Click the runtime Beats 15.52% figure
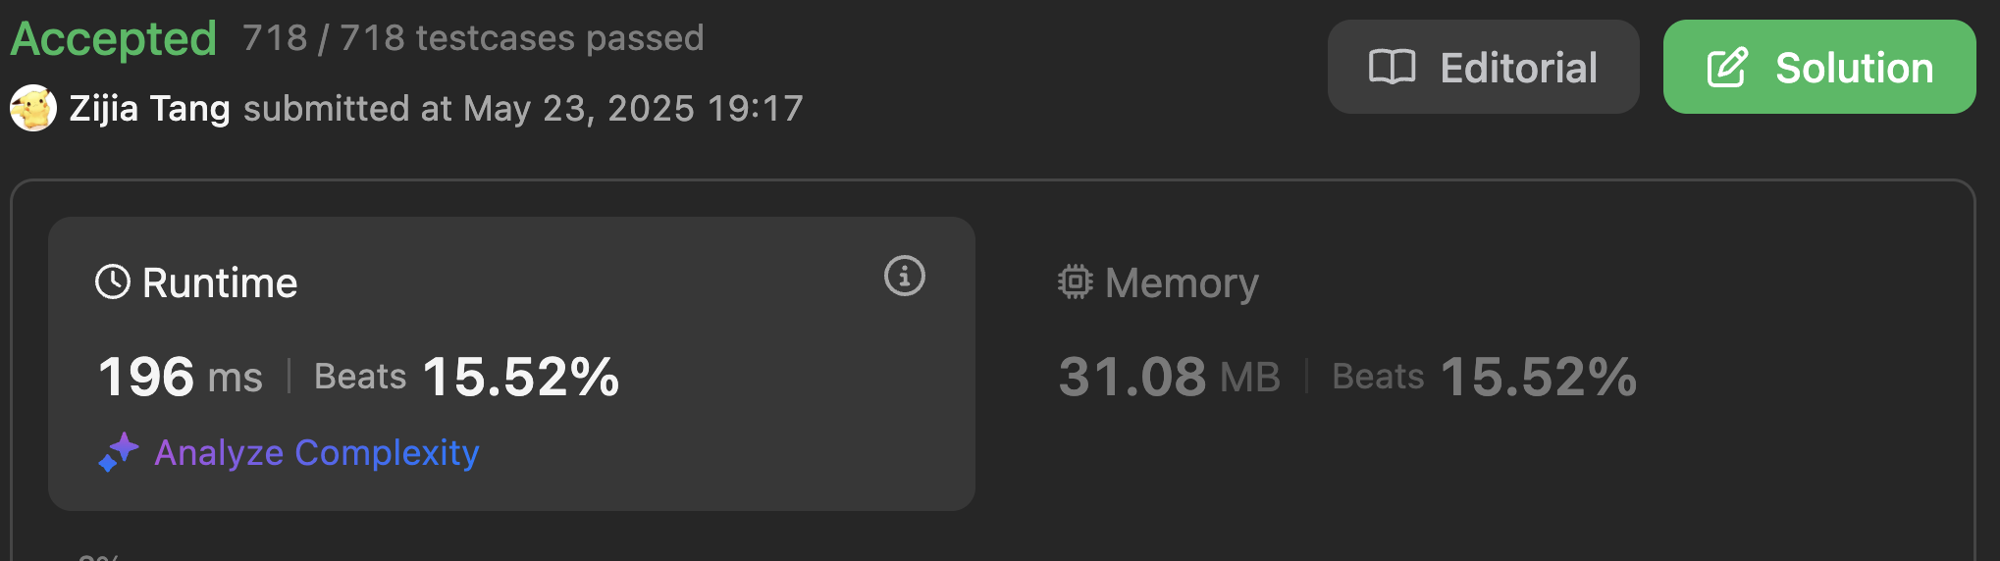The height and width of the screenshot is (561, 2000). click(520, 377)
